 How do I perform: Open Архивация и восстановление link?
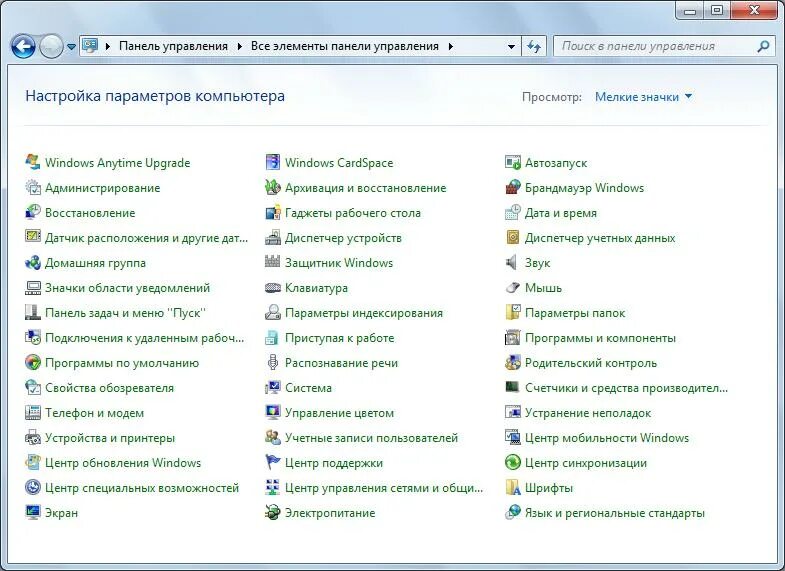[365, 188]
